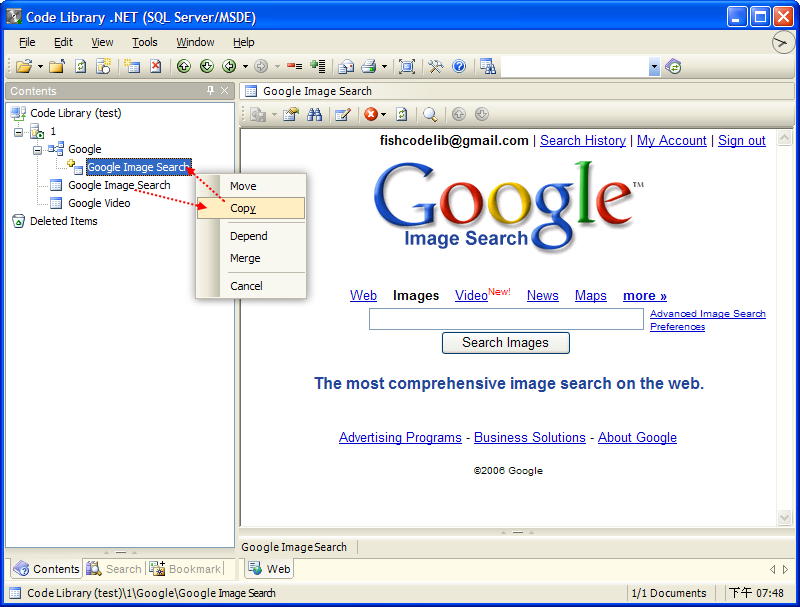The height and width of the screenshot is (607, 800).
Task: Click the blue help question mark icon
Action: pyautogui.click(x=459, y=67)
